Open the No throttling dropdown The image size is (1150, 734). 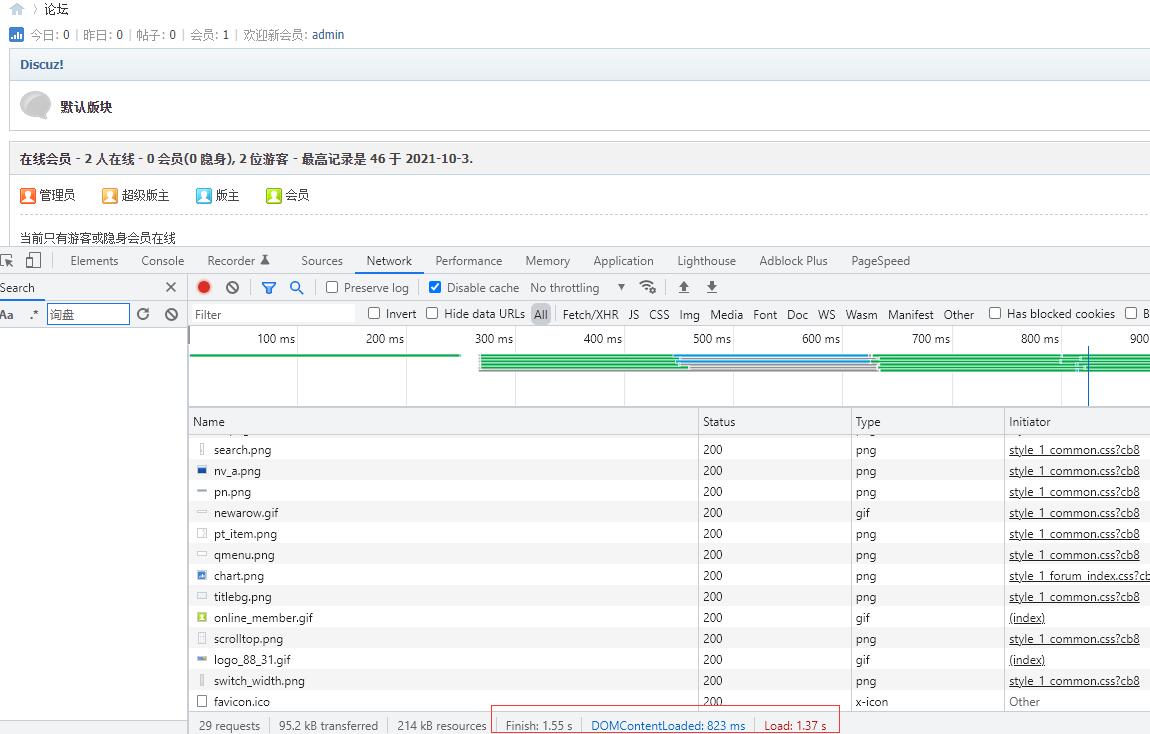coord(578,287)
